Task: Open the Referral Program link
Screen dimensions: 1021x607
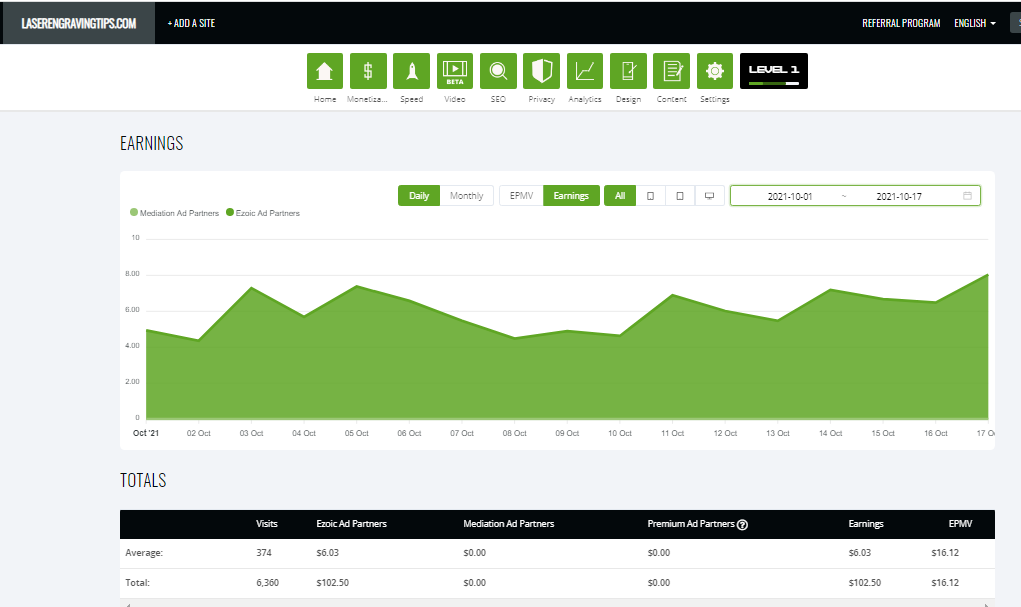Action: (901, 23)
